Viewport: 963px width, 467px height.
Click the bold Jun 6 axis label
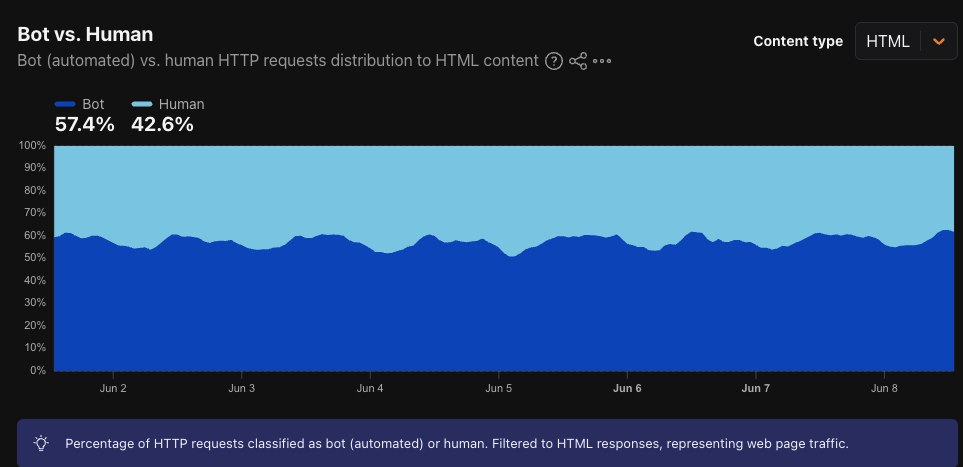(x=627, y=388)
